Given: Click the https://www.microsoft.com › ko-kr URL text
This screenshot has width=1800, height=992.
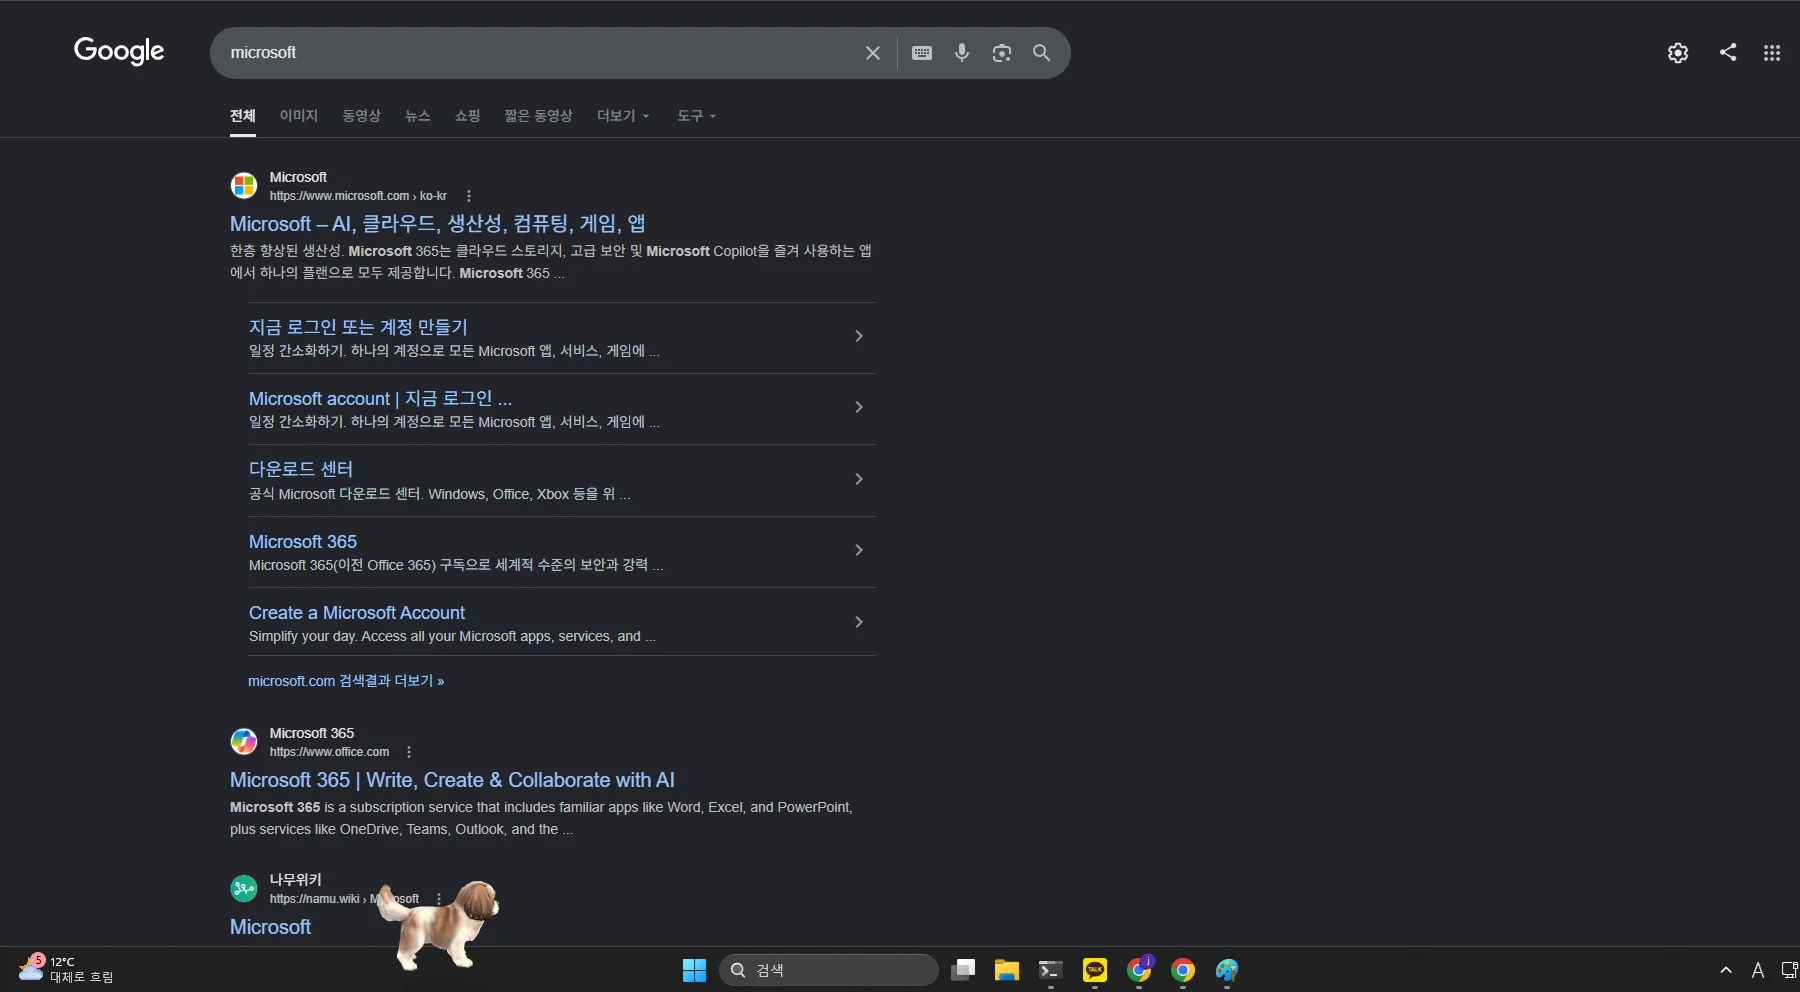Looking at the screenshot, I should tap(358, 196).
